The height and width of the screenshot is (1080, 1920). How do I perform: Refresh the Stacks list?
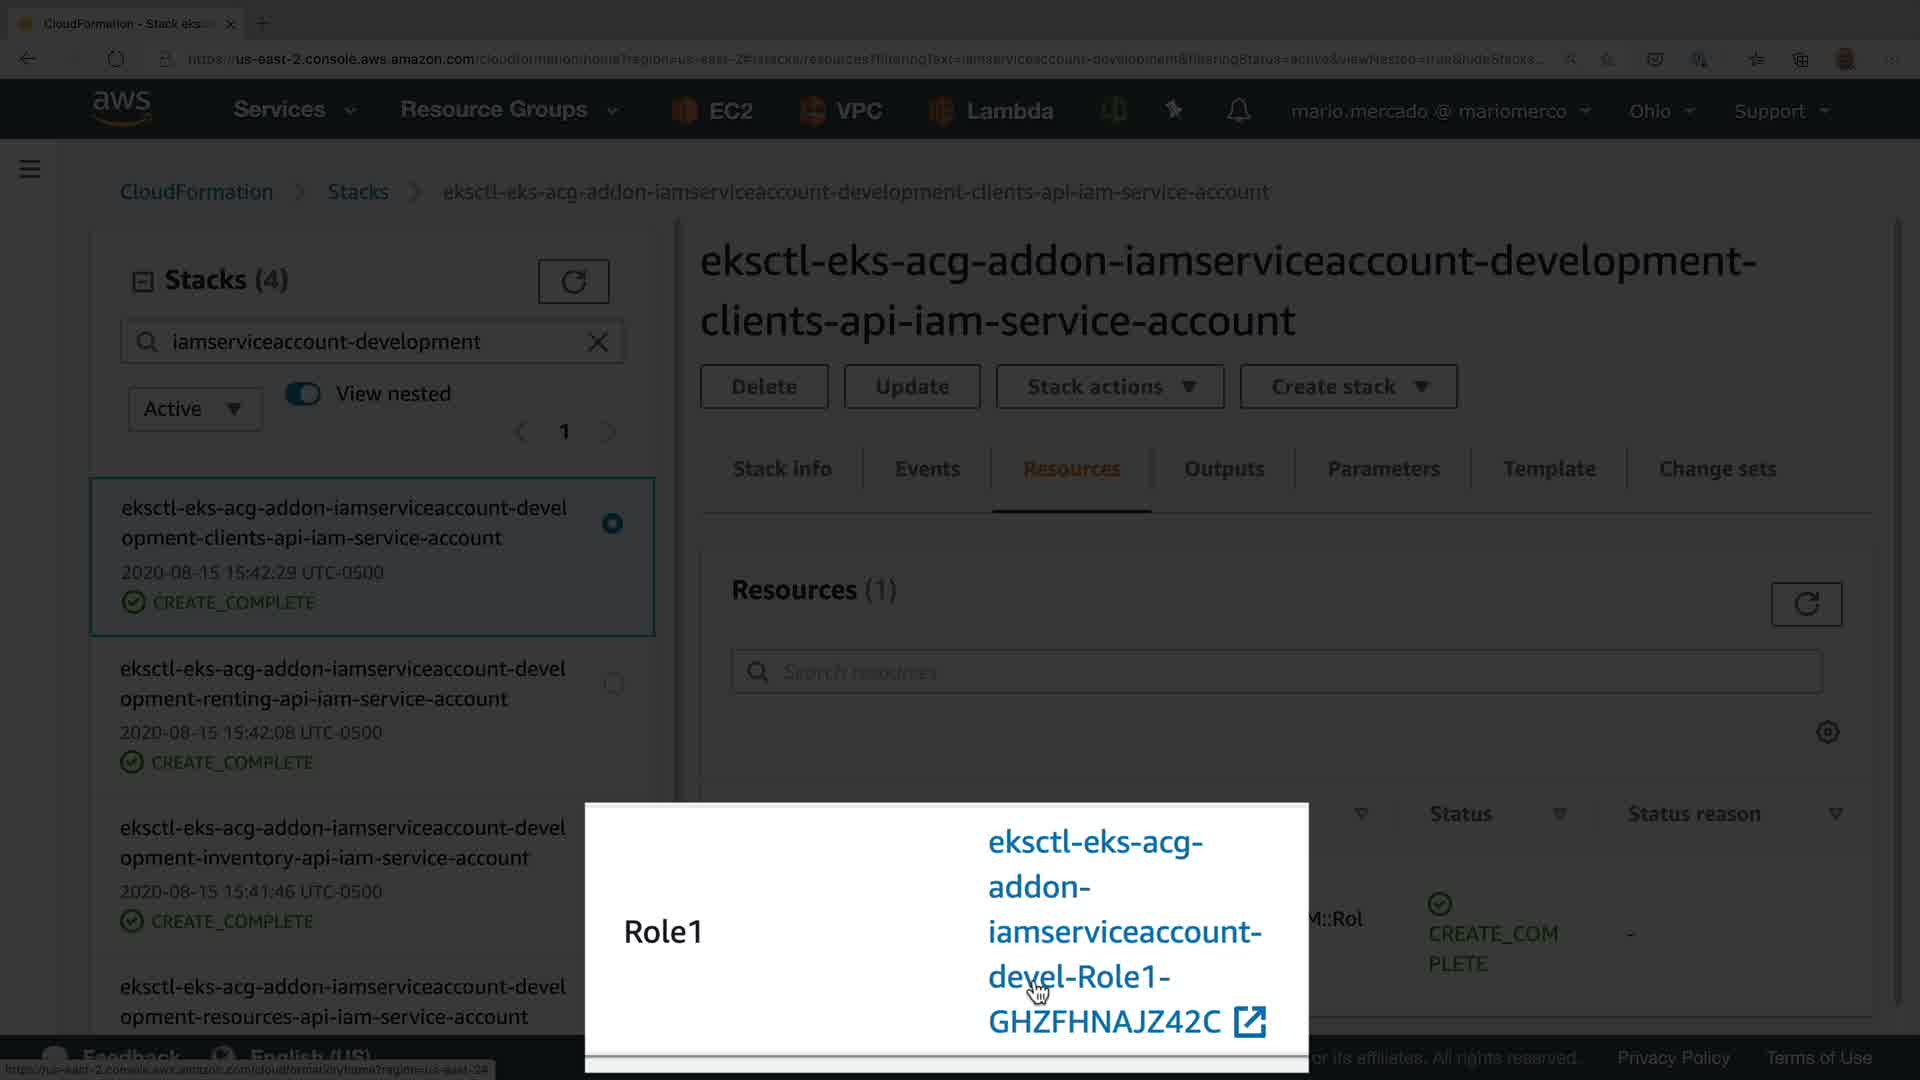[573, 282]
